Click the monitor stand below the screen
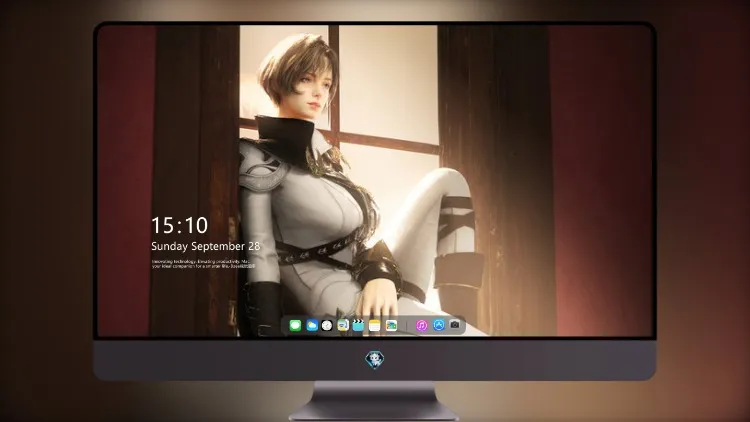 click(x=375, y=401)
